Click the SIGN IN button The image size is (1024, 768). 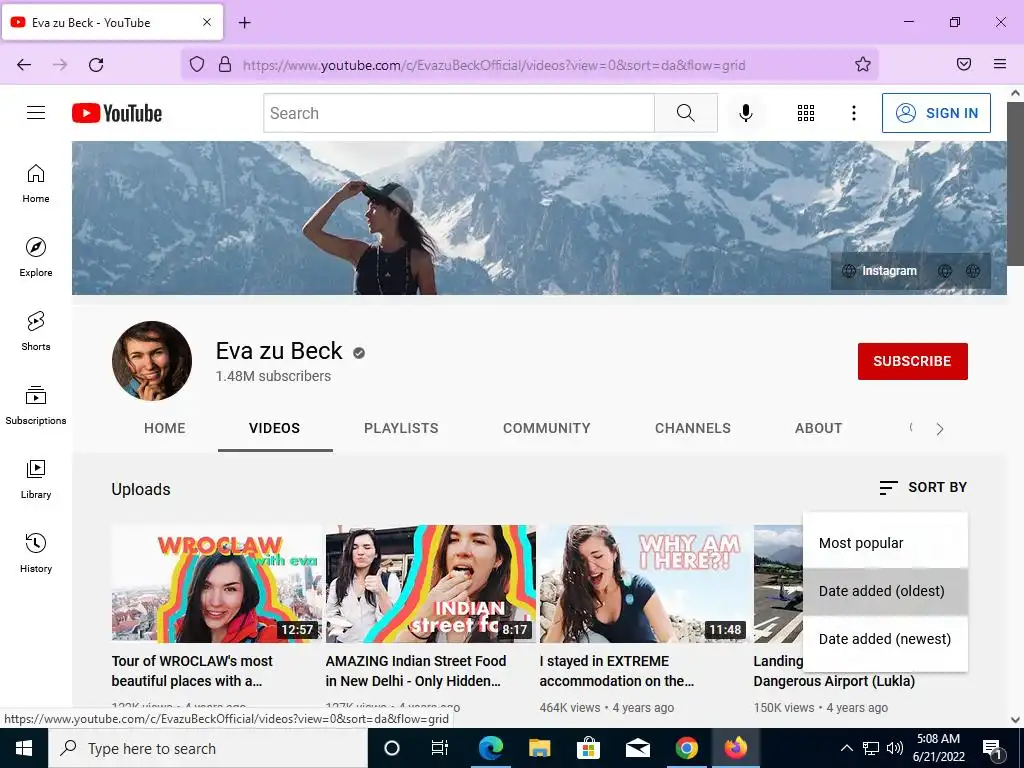(936, 113)
